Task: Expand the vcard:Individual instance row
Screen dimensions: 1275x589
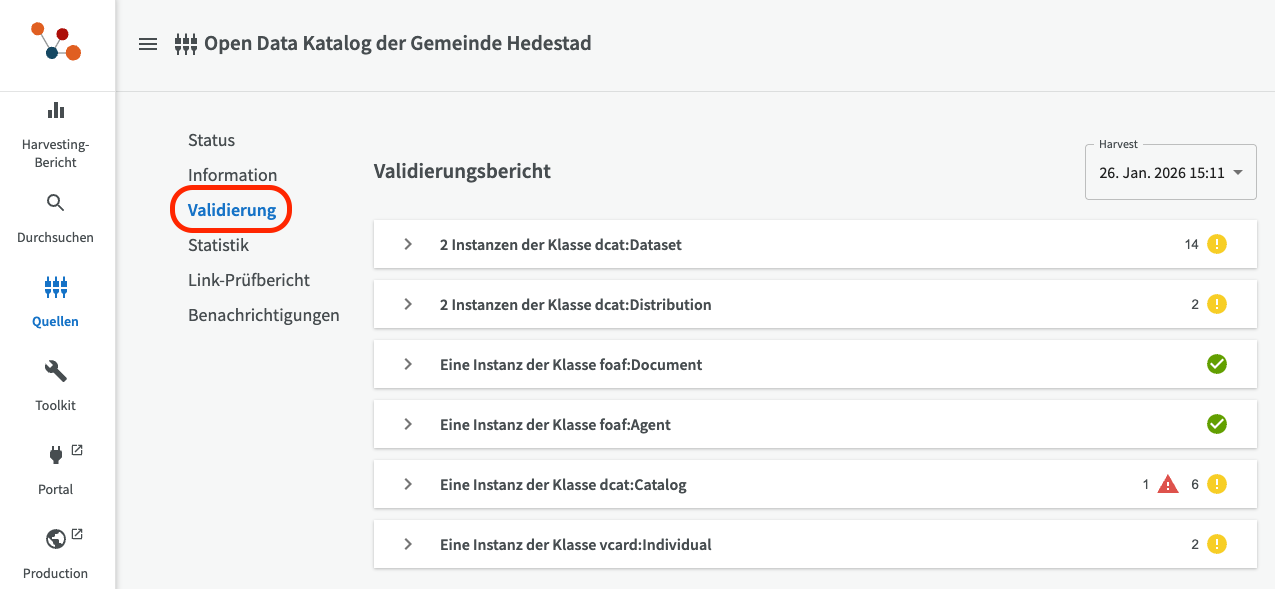Action: (x=408, y=545)
